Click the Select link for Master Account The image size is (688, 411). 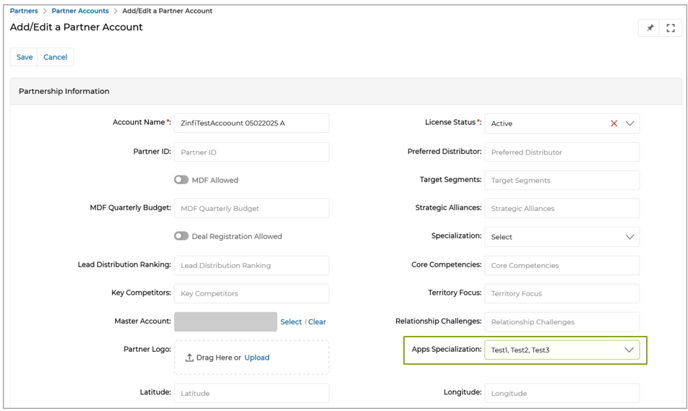pos(290,322)
